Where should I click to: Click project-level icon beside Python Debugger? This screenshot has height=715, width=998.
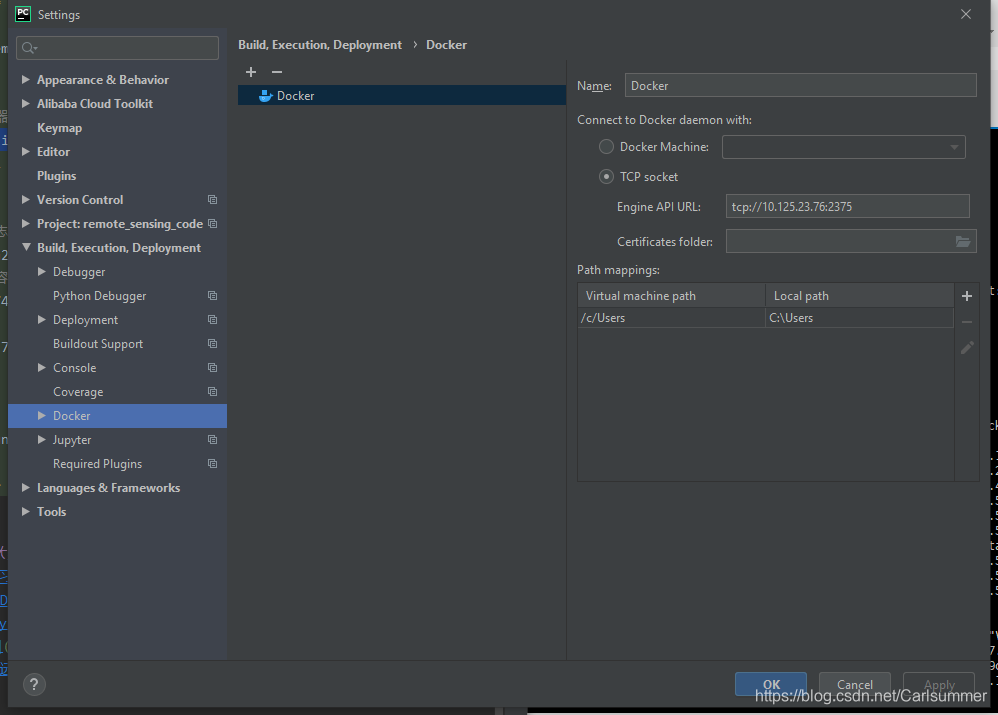click(213, 296)
